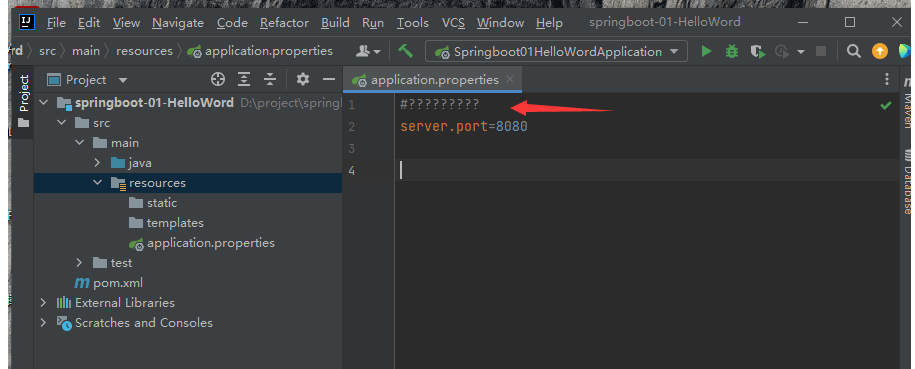Collapse the resources folder arrow

97,183
